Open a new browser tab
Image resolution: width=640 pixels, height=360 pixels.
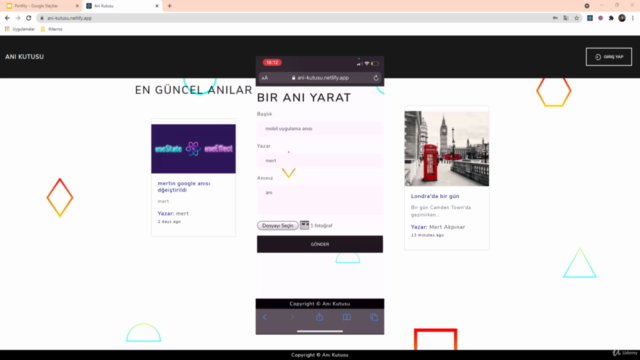[169, 6]
